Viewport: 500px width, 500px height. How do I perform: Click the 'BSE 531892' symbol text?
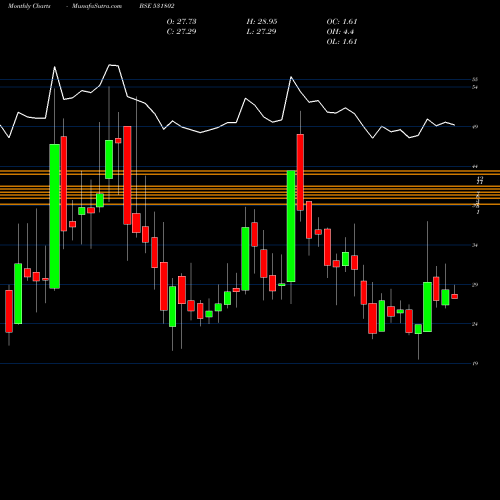point(157,6)
